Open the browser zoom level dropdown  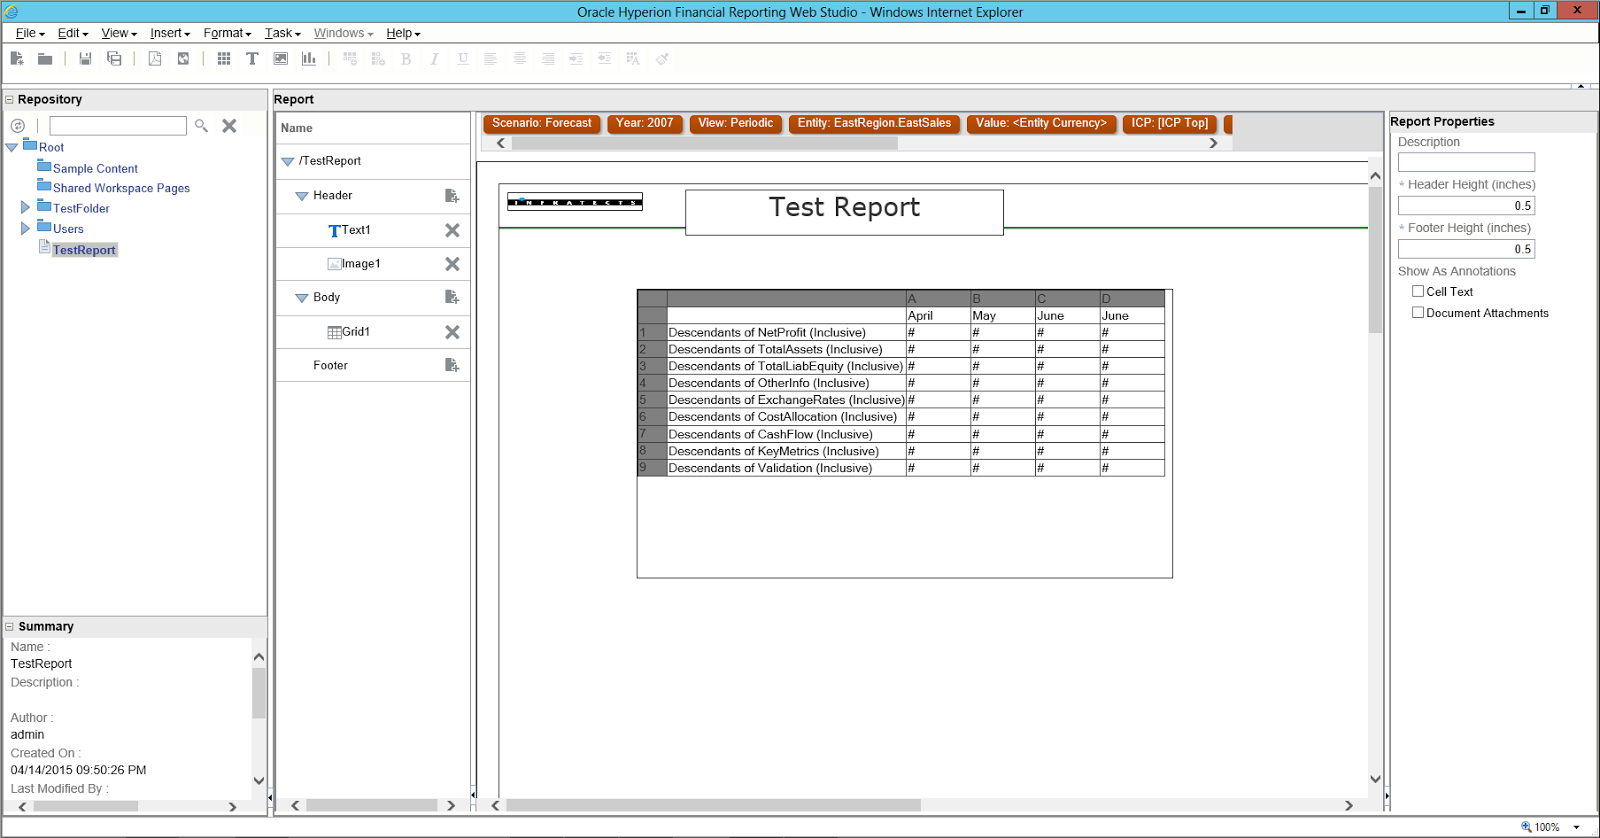click(1577, 827)
